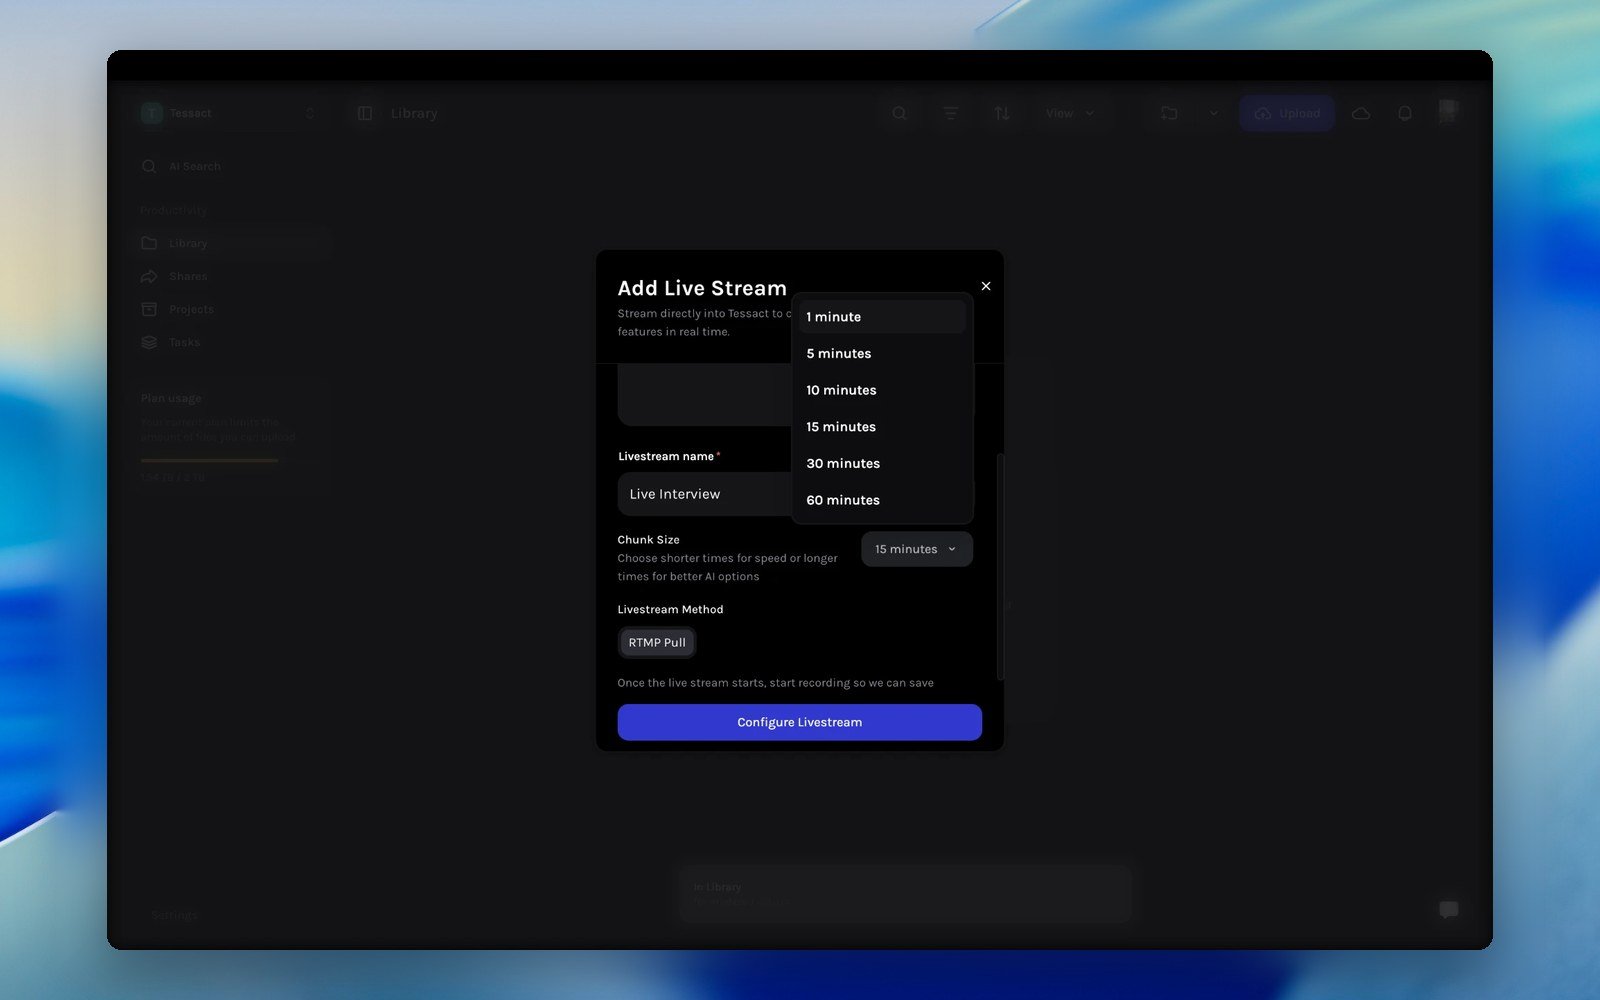
Task: Open Projects in sidebar
Action: pyautogui.click(x=230, y=309)
